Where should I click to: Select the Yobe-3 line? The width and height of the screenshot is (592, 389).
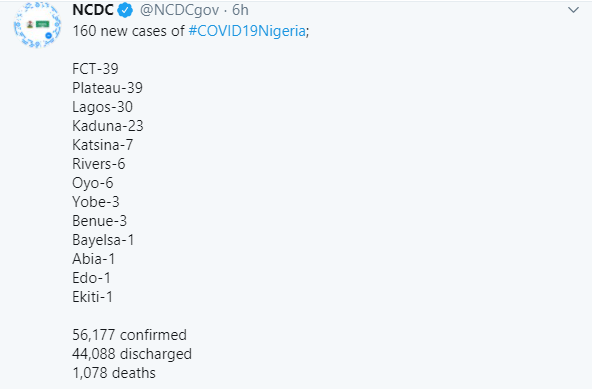96,202
